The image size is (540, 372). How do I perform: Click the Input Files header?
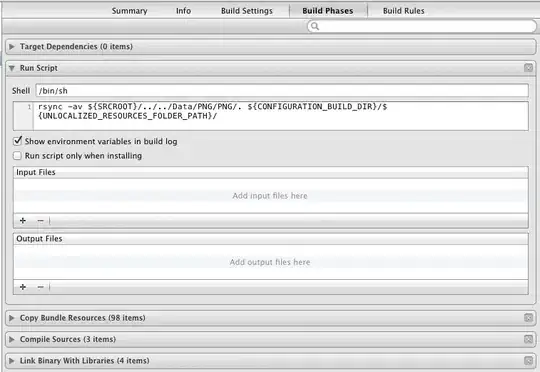(x=271, y=172)
